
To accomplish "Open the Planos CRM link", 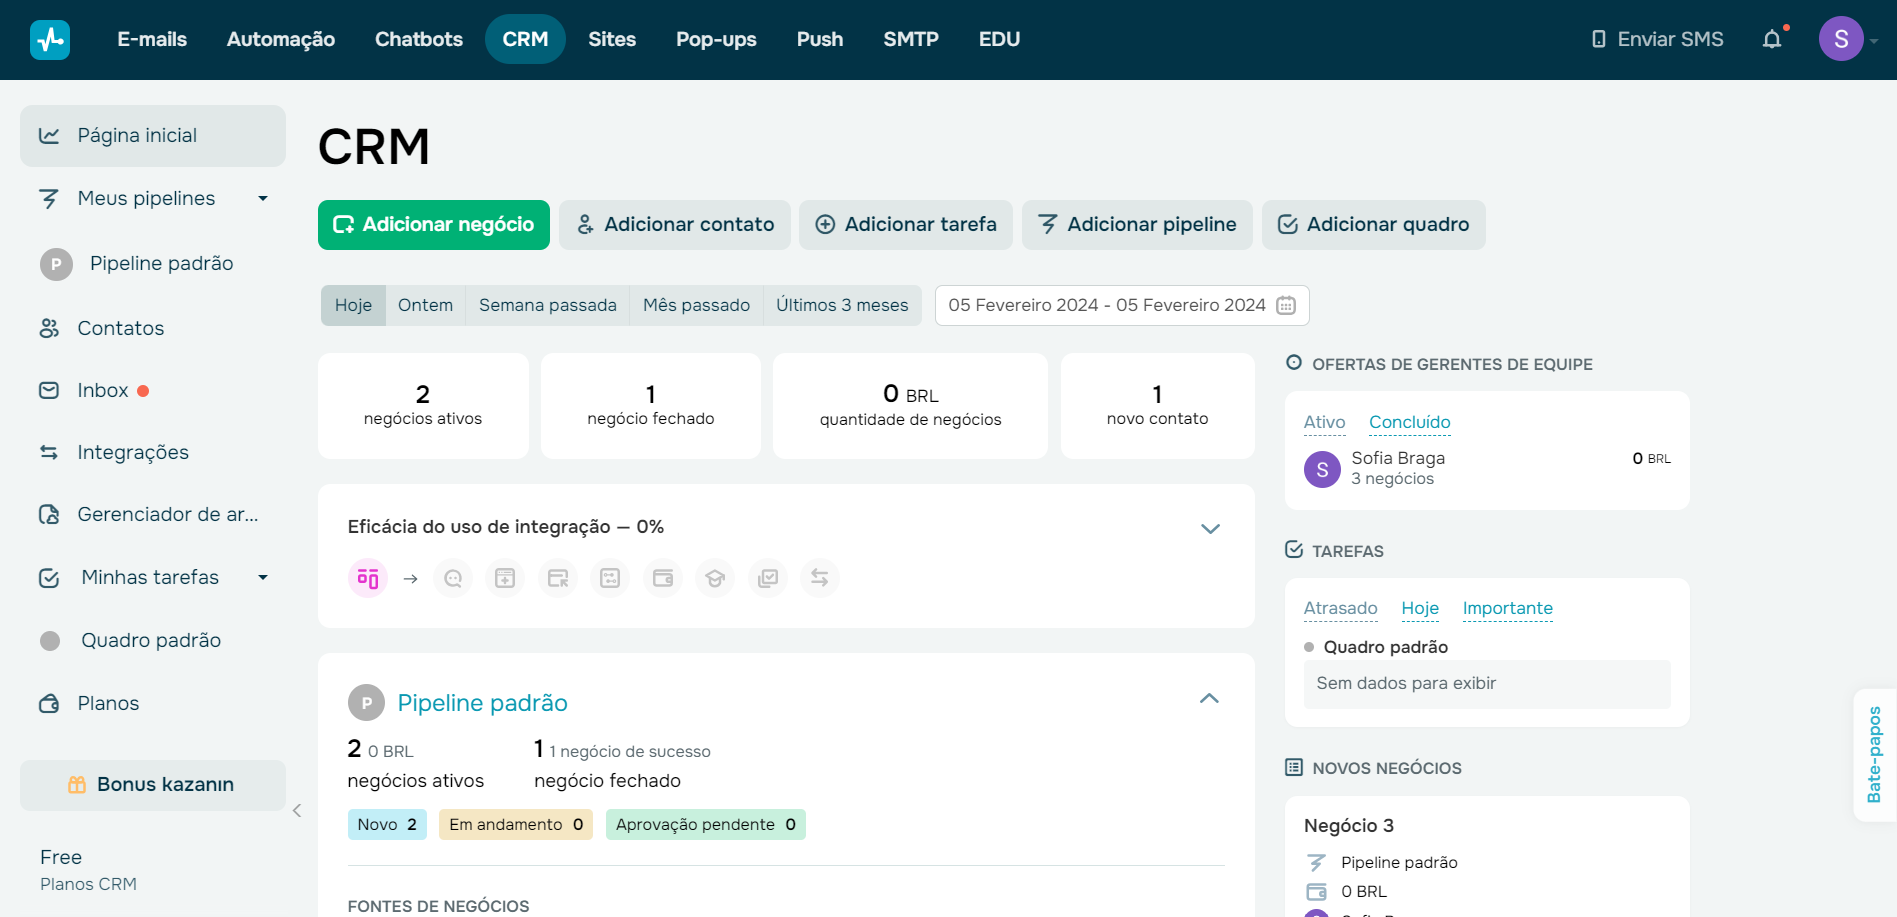I will (88, 884).
